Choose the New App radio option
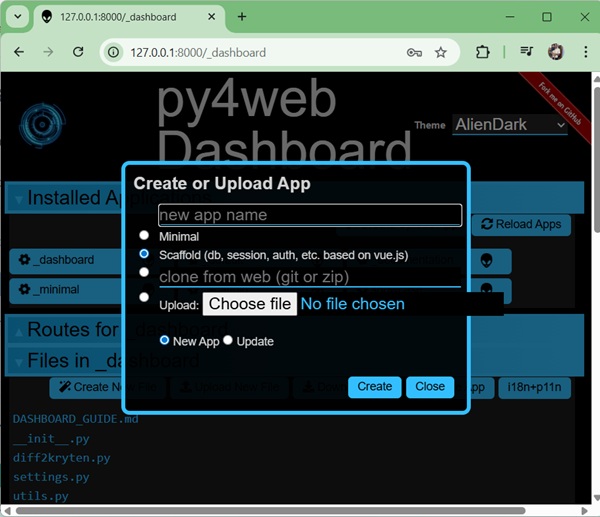 164,340
